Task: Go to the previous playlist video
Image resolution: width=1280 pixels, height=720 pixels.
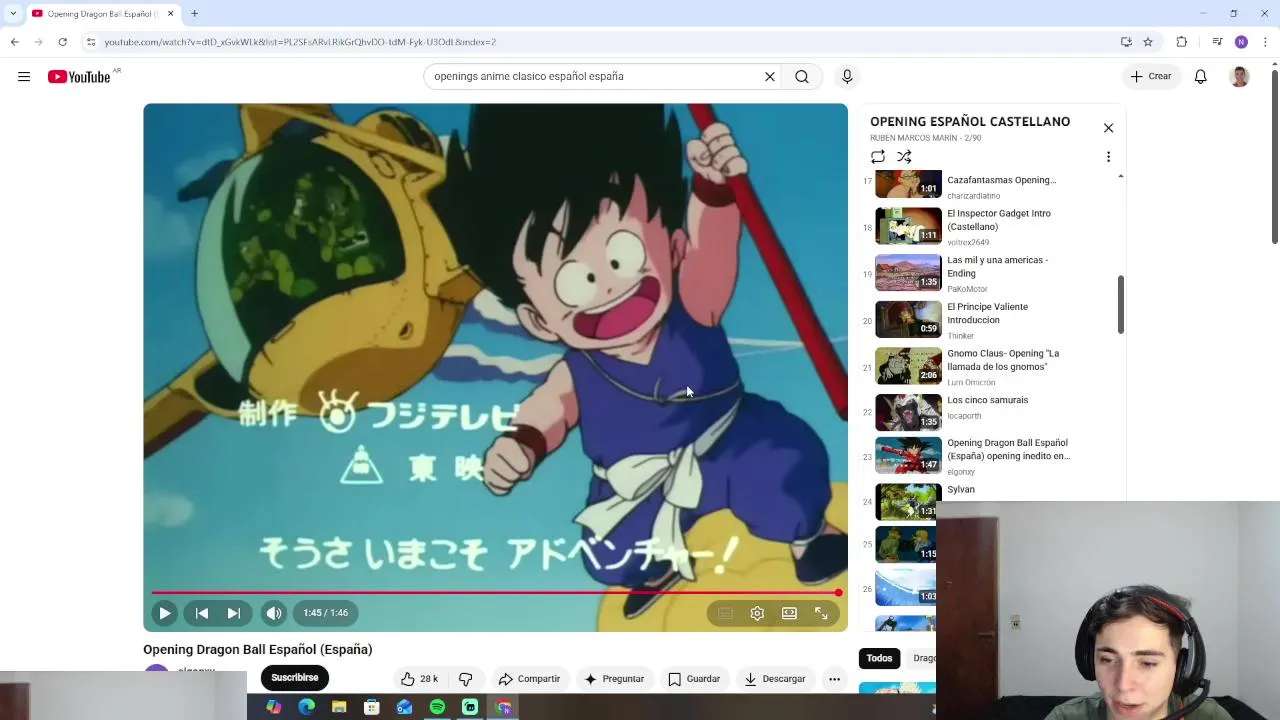Action: [x=202, y=613]
